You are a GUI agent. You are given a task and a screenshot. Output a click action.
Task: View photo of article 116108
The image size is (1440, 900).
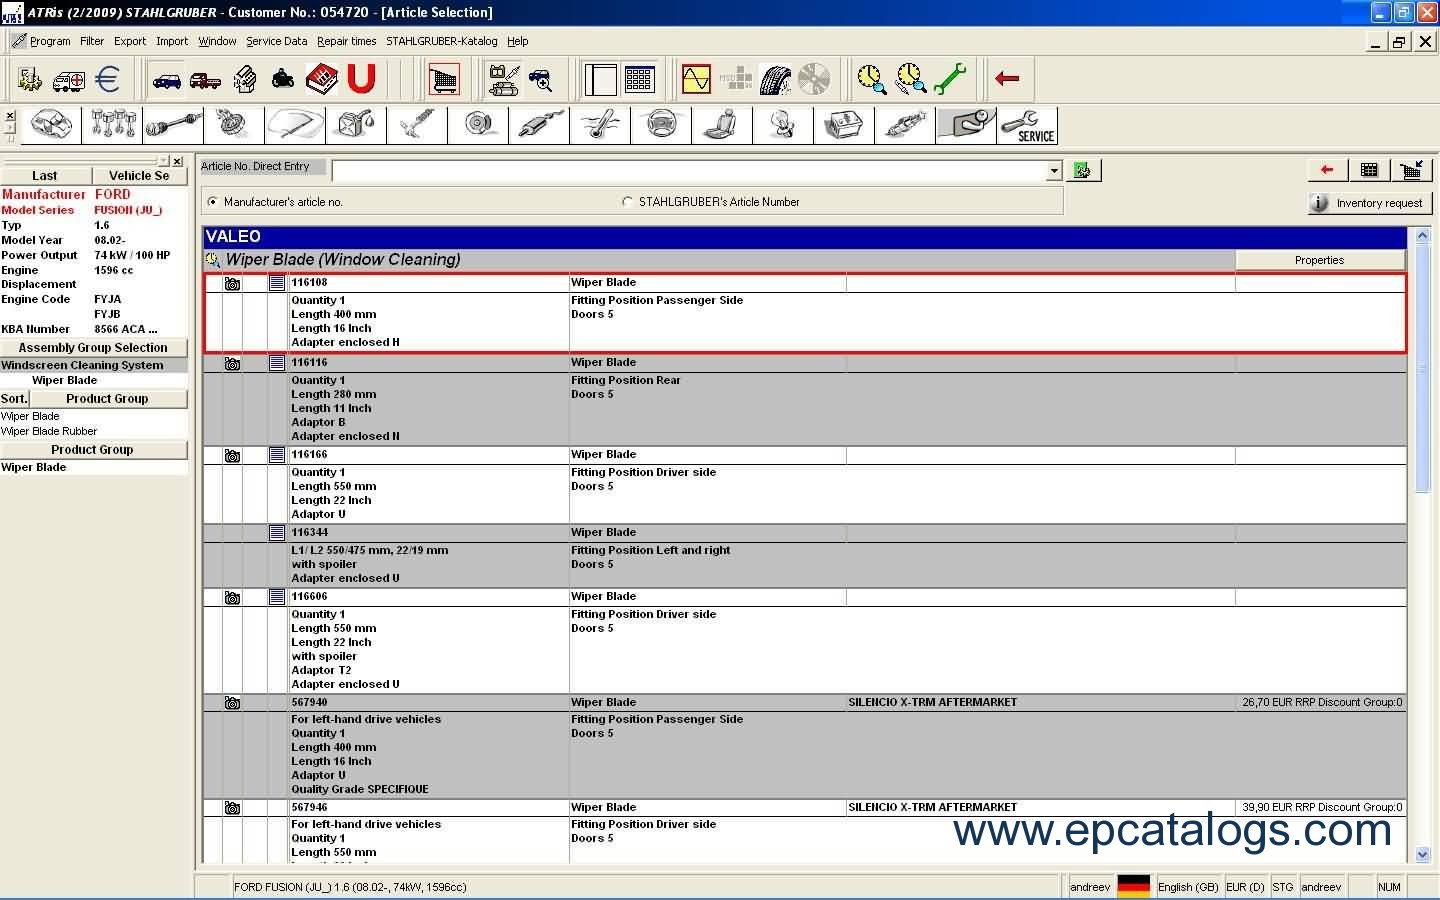(x=232, y=284)
